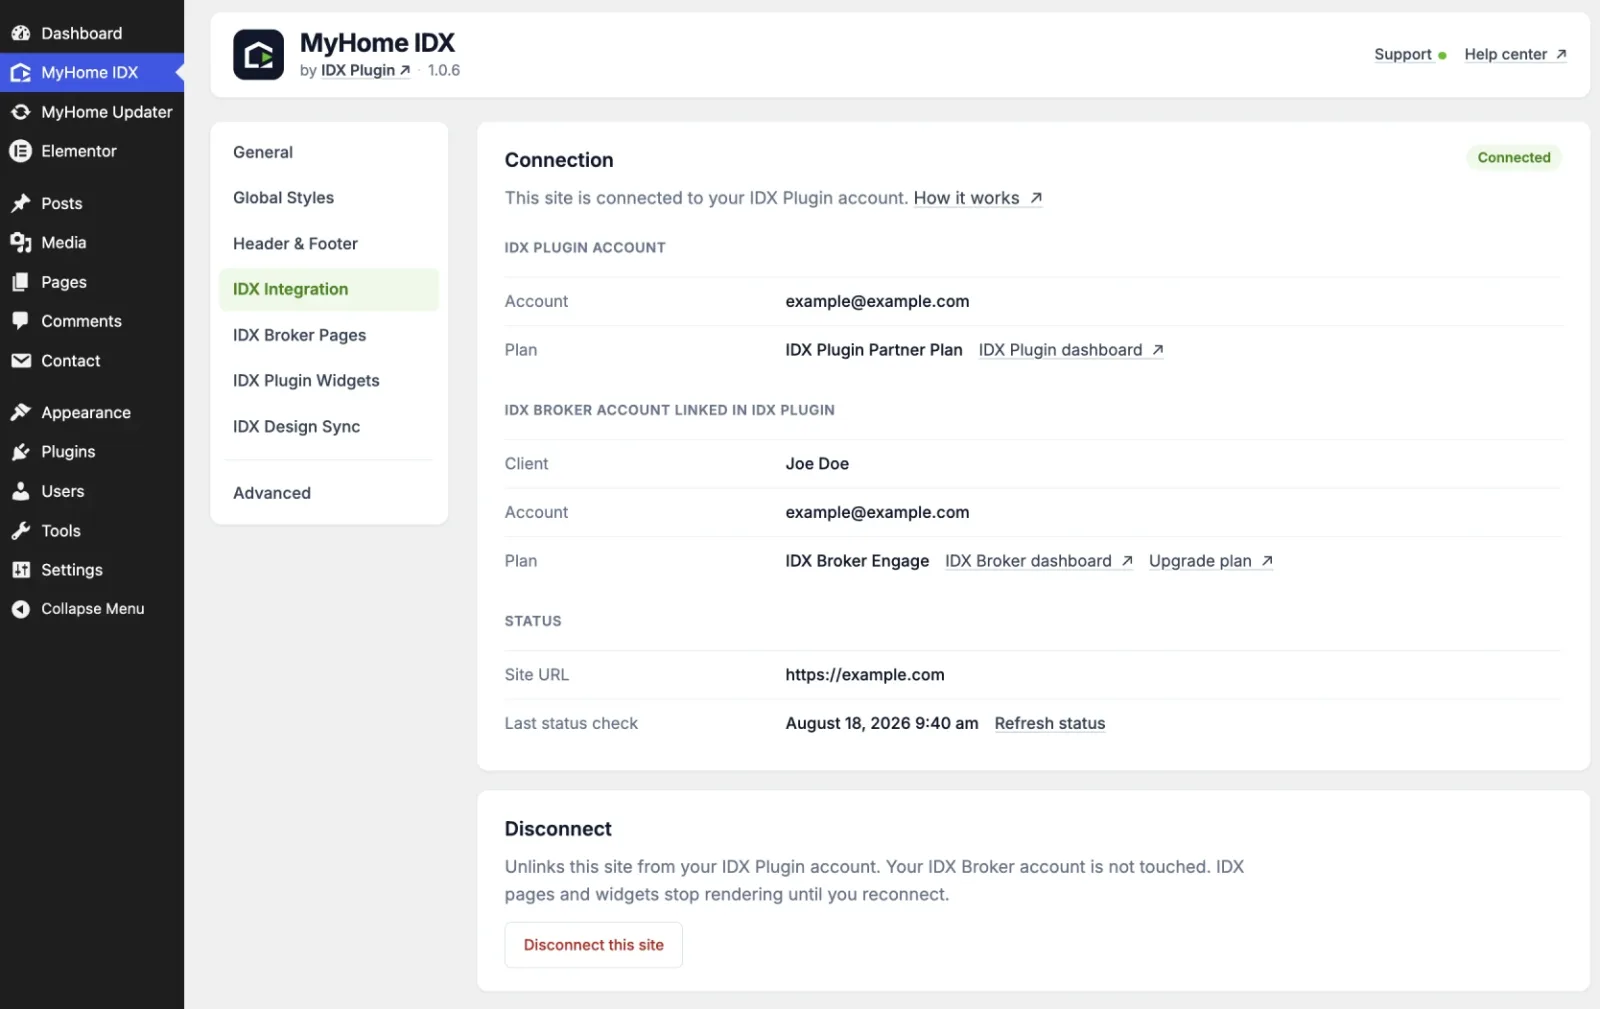Click the How it works arrow icon

[1036, 198]
